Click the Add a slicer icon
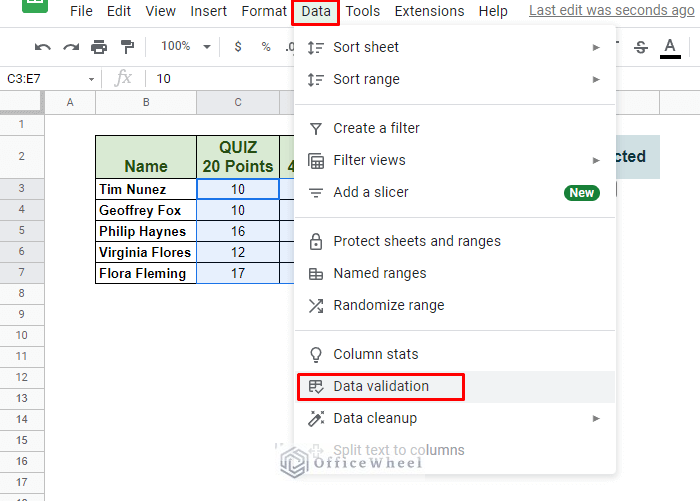The height and width of the screenshot is (501, 700). [x=316, y=193]
